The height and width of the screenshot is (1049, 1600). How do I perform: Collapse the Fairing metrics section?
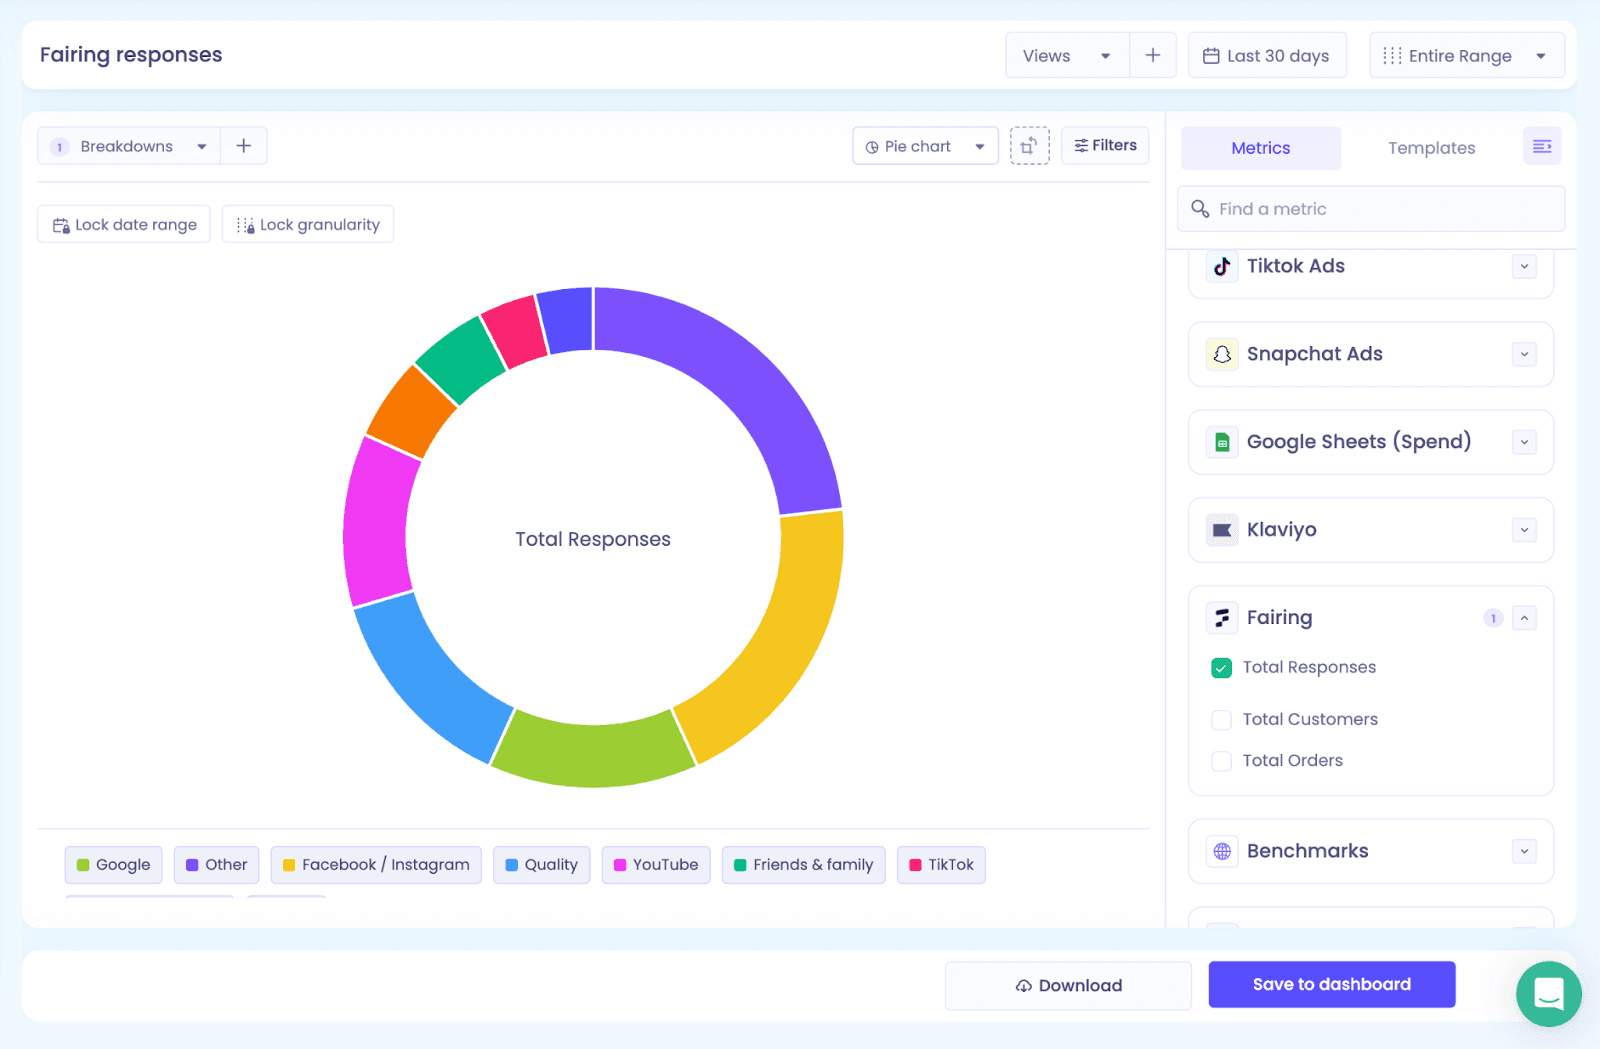tap(1524, 618)
